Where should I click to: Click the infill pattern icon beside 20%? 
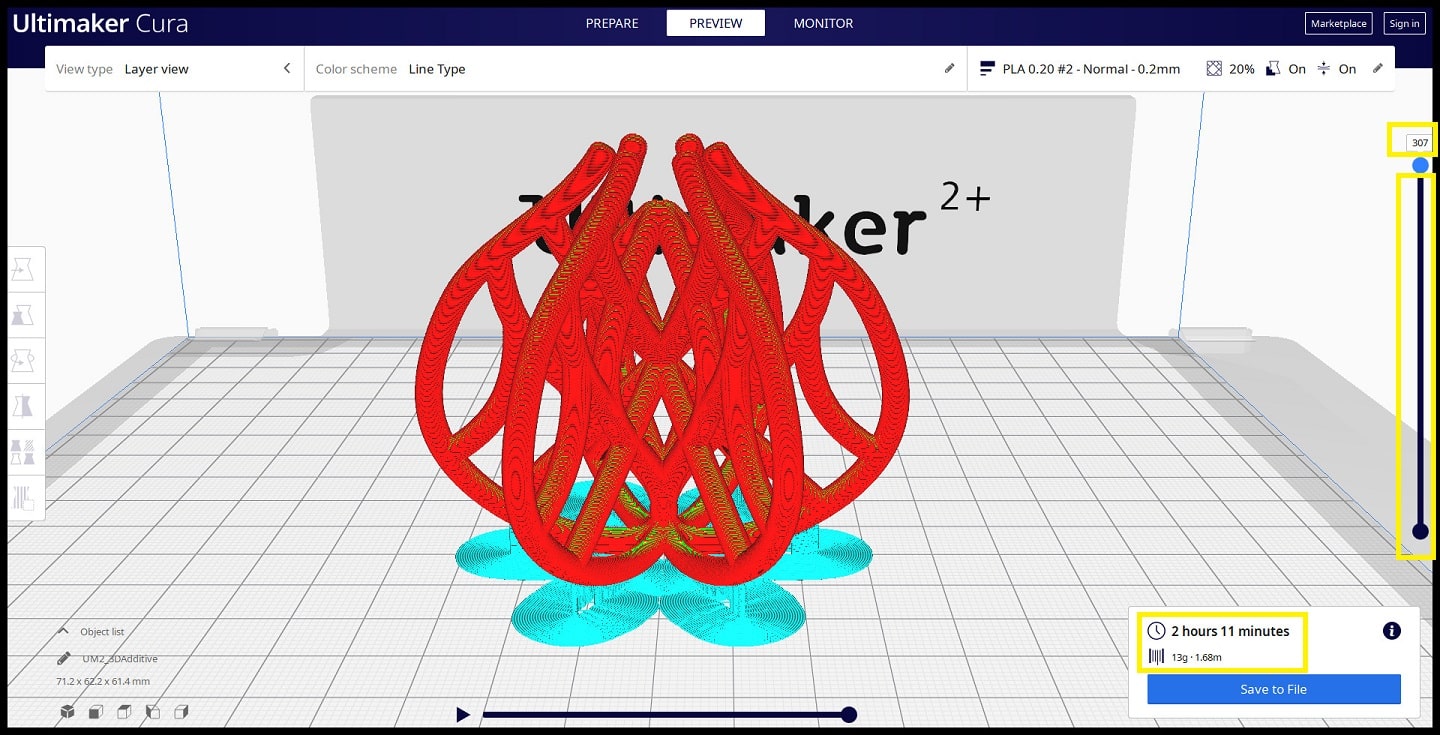(1214, 69)
